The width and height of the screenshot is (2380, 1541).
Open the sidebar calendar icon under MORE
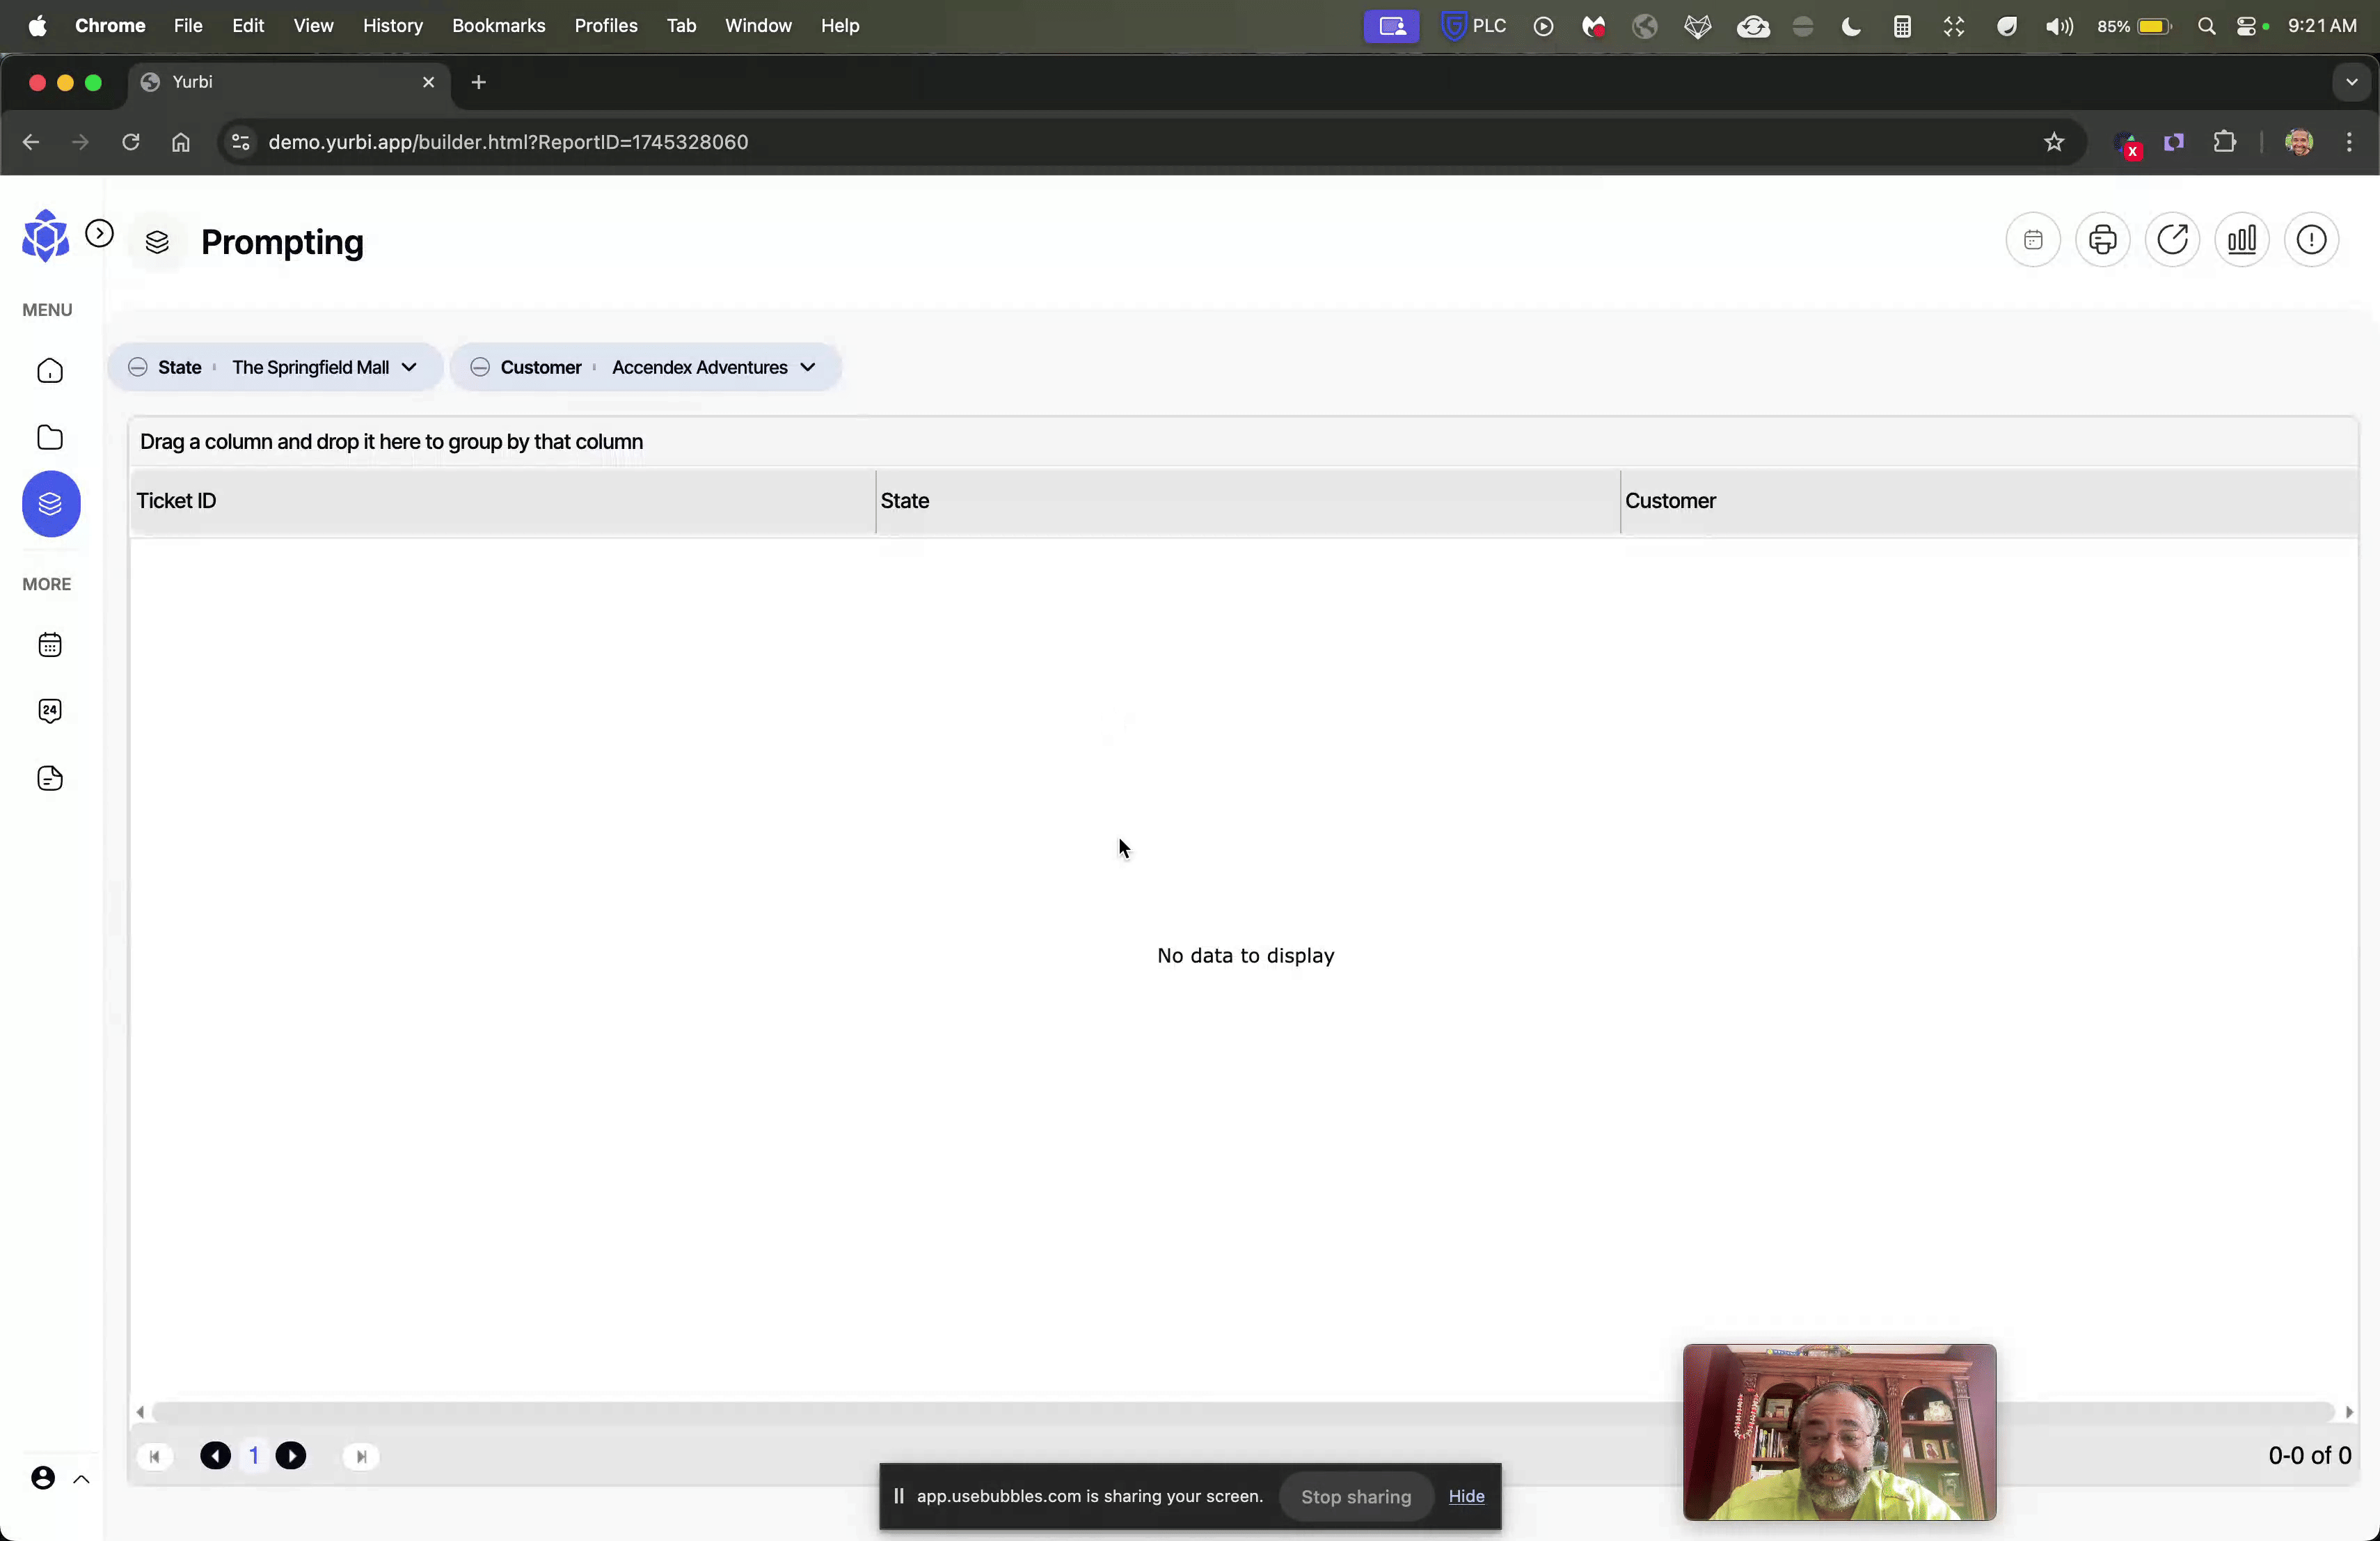point(50,645)
